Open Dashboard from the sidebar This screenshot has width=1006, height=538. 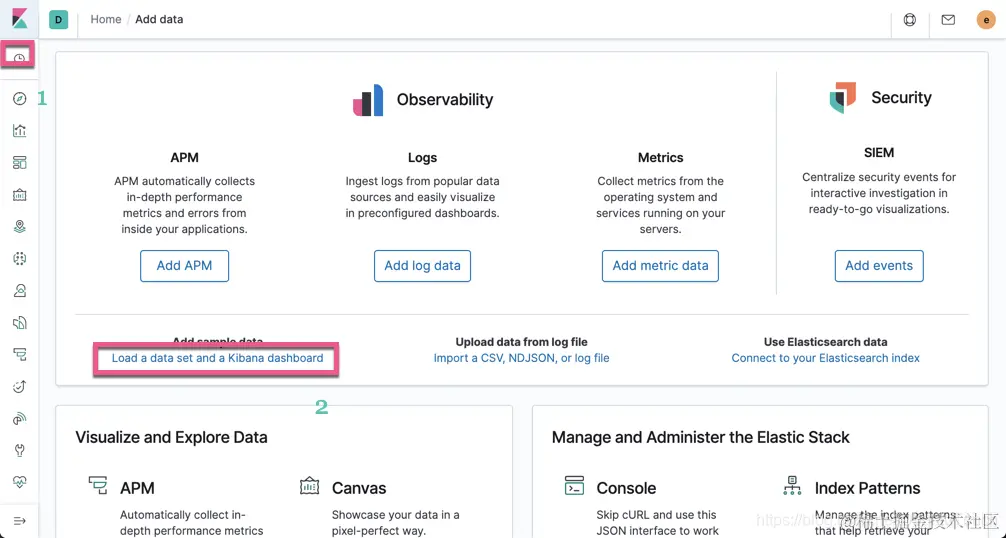point(19,163)
